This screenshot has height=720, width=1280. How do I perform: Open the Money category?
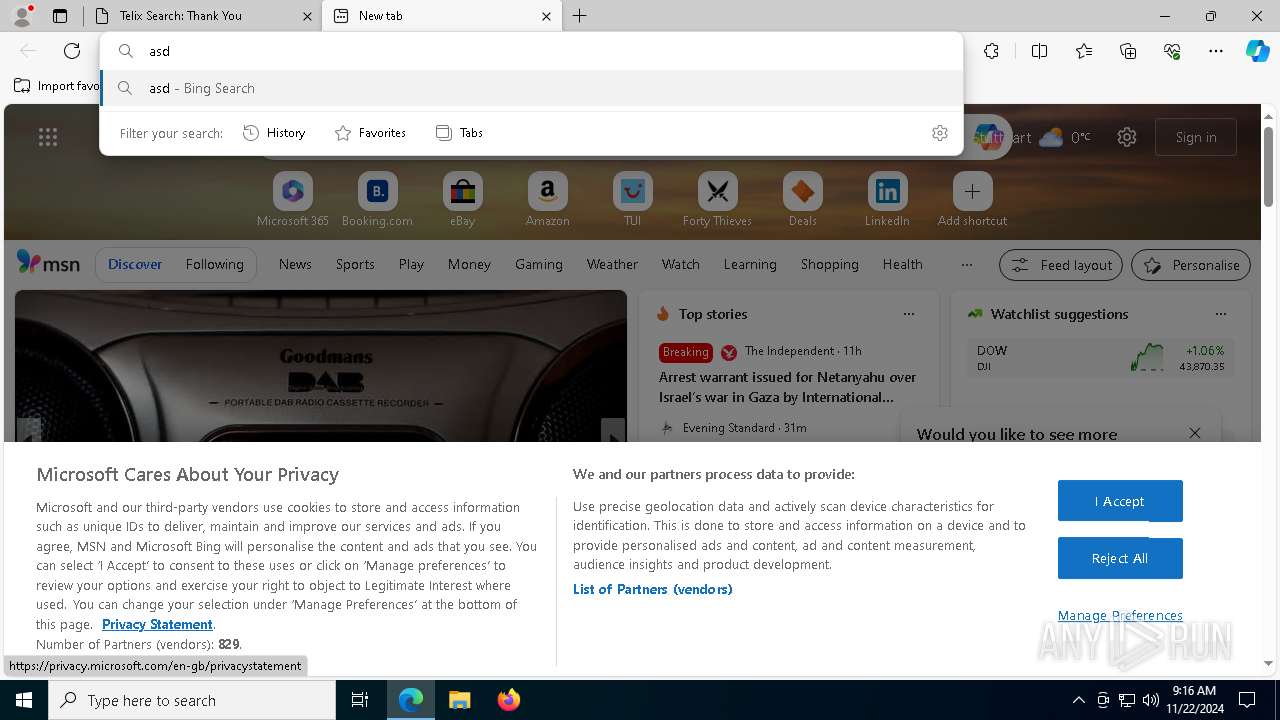tap(469, 265)
